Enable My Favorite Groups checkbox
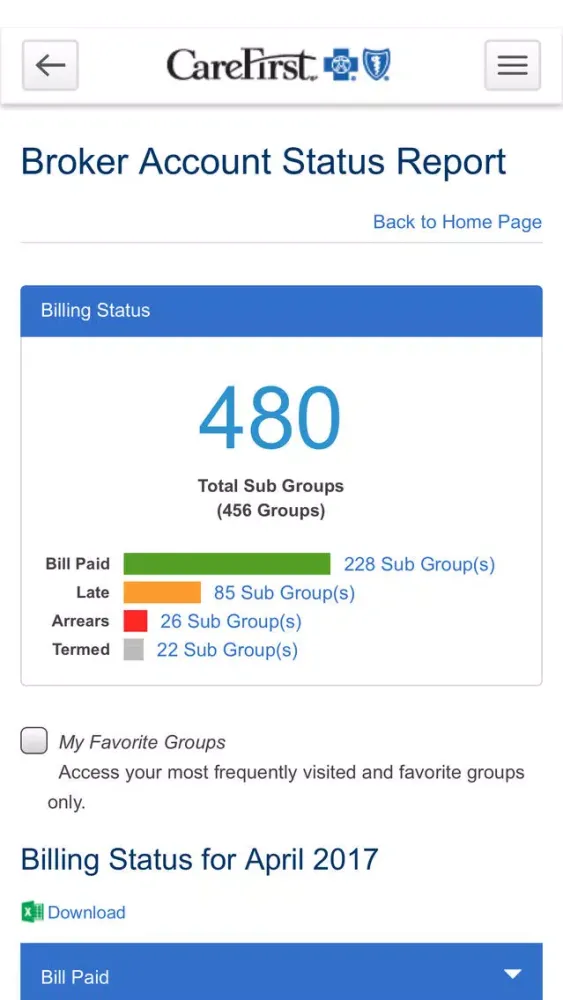Screen dimensions: 563x1000 pos(34,741)
